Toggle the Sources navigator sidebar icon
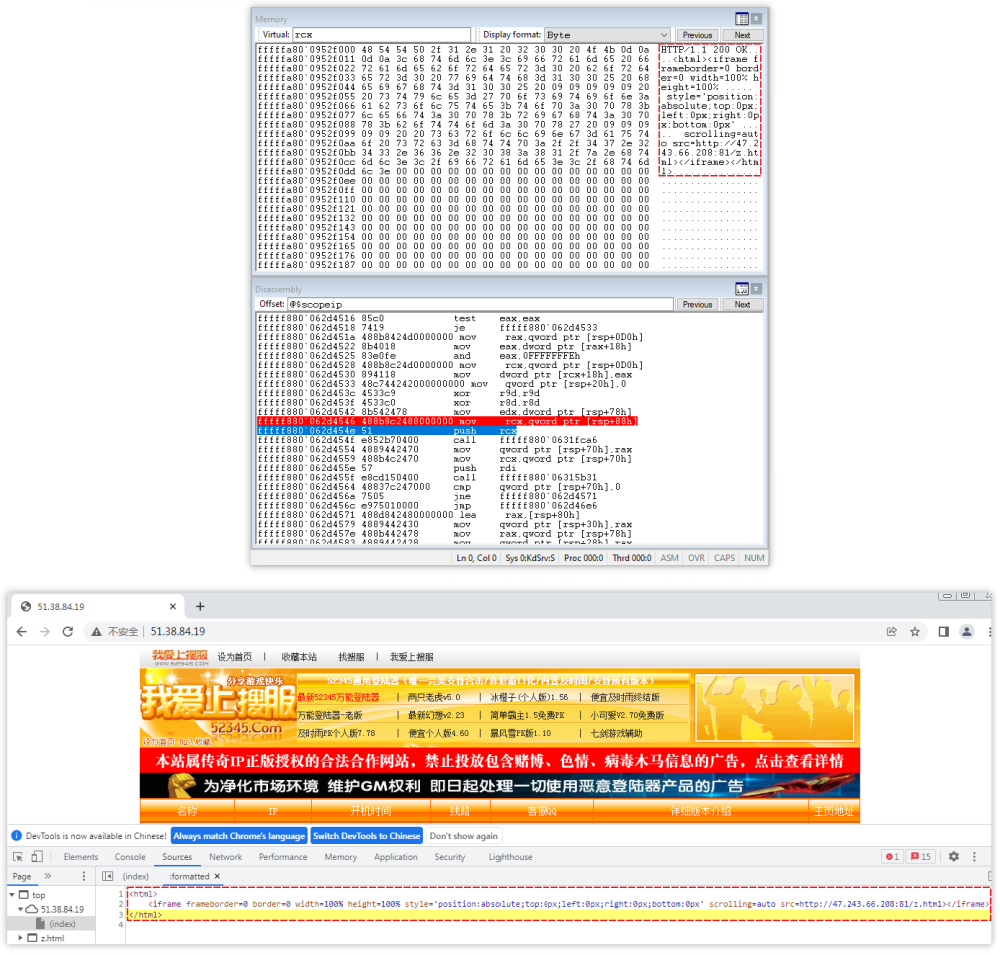 pyautogui.click(x=108, y=876)
